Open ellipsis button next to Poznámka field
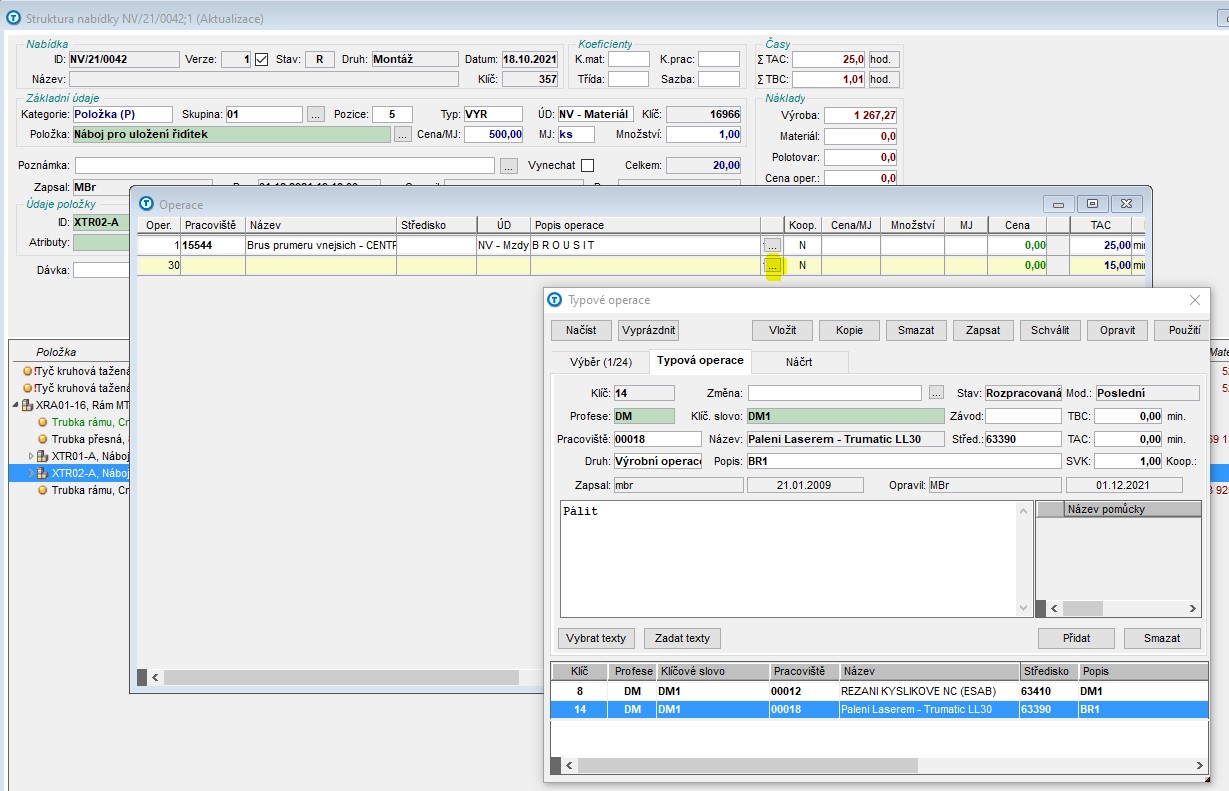The height and width of the screenshot is (791, 1229). 509,166
